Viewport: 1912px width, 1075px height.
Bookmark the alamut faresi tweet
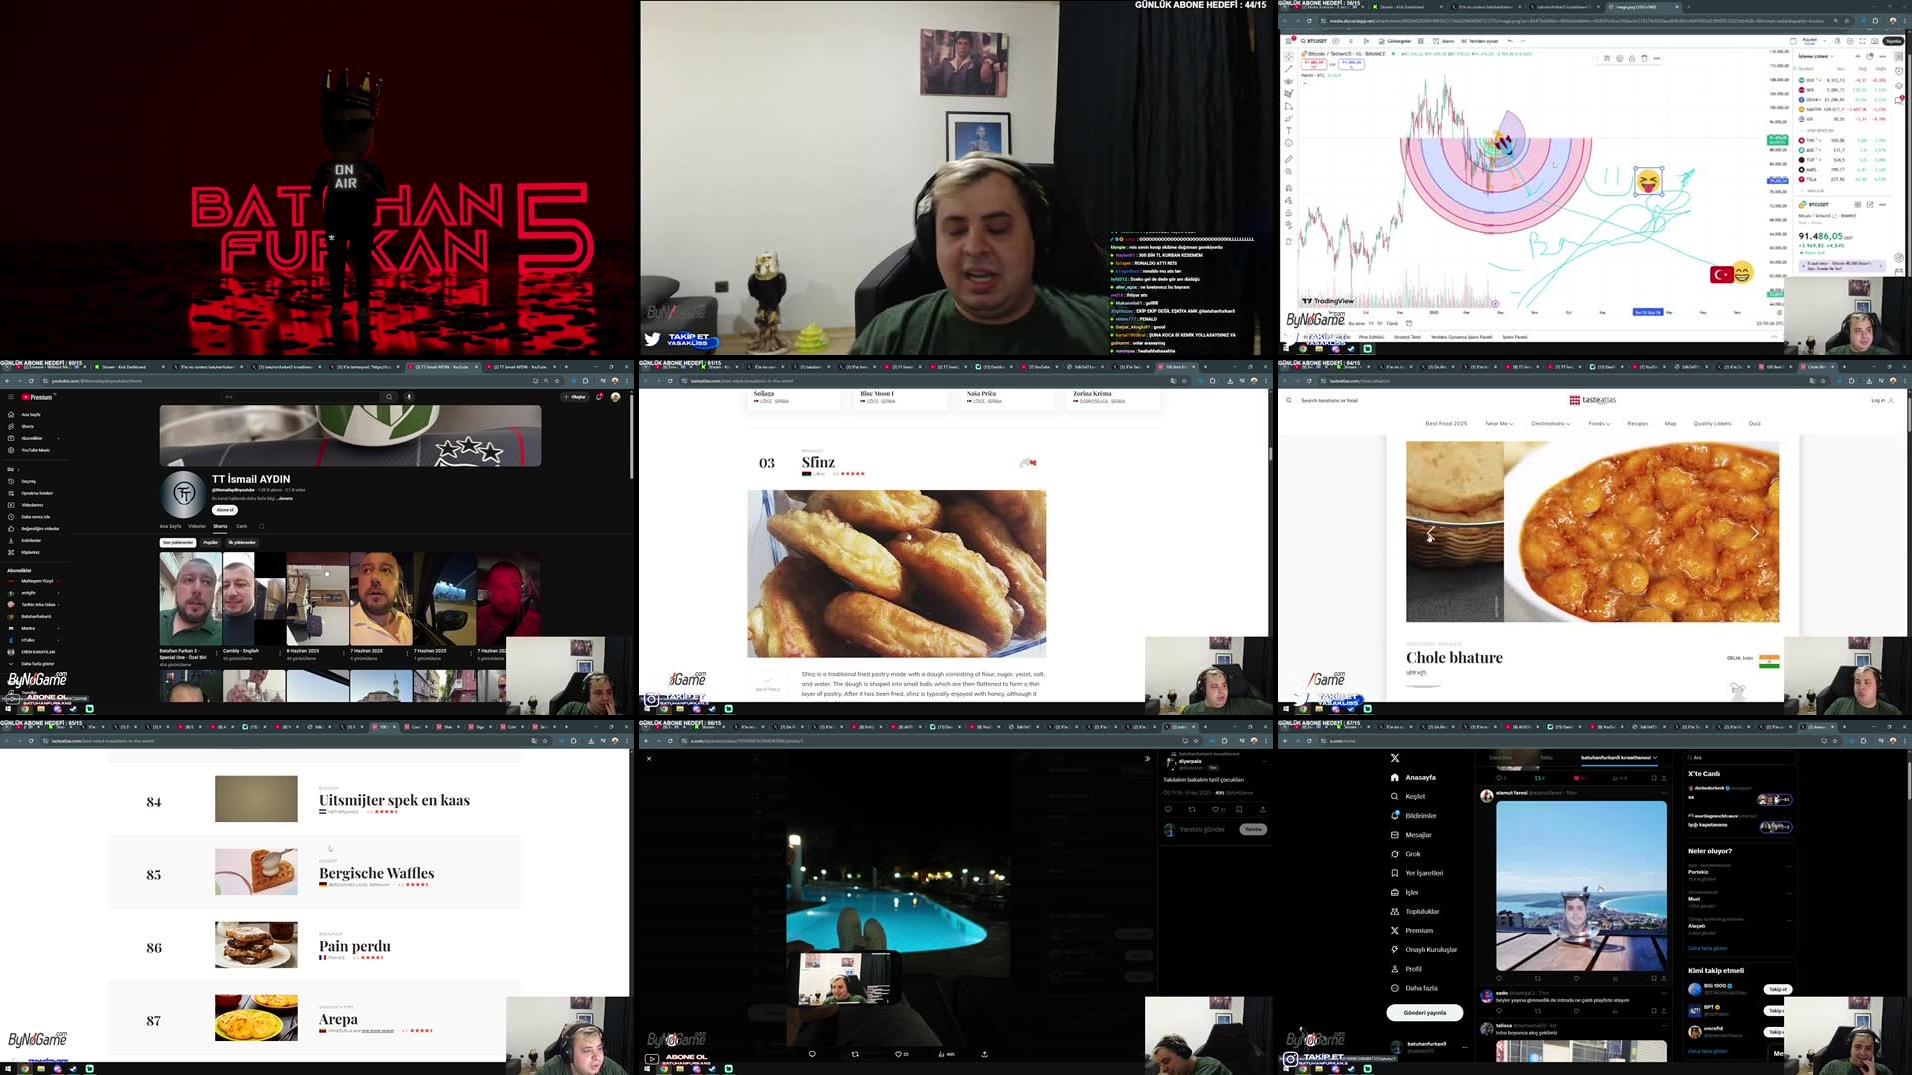pyautogui.click(x=1653, y=978)
